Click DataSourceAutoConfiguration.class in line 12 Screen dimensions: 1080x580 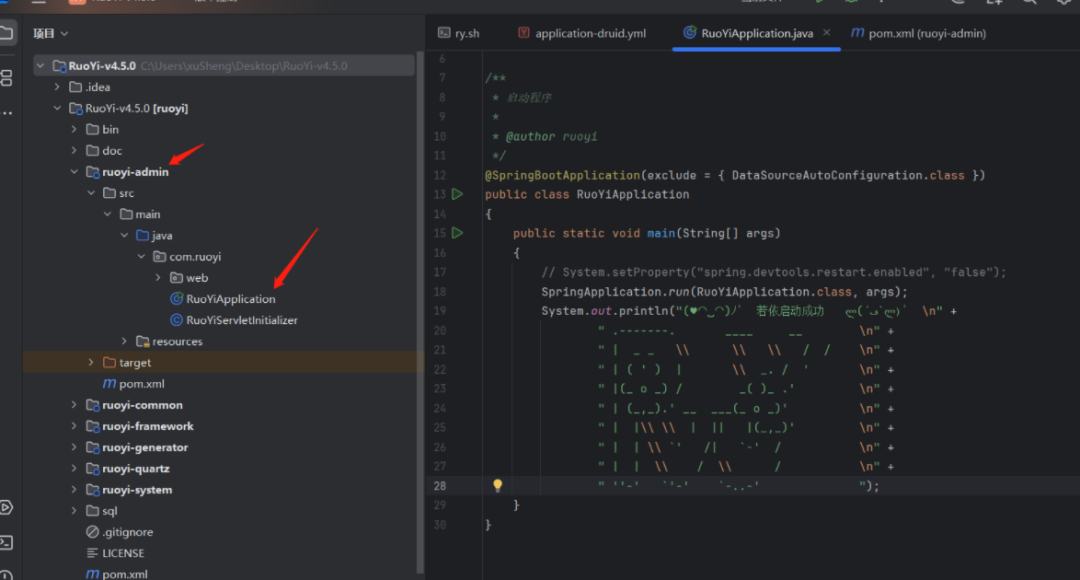coord(848,175)
